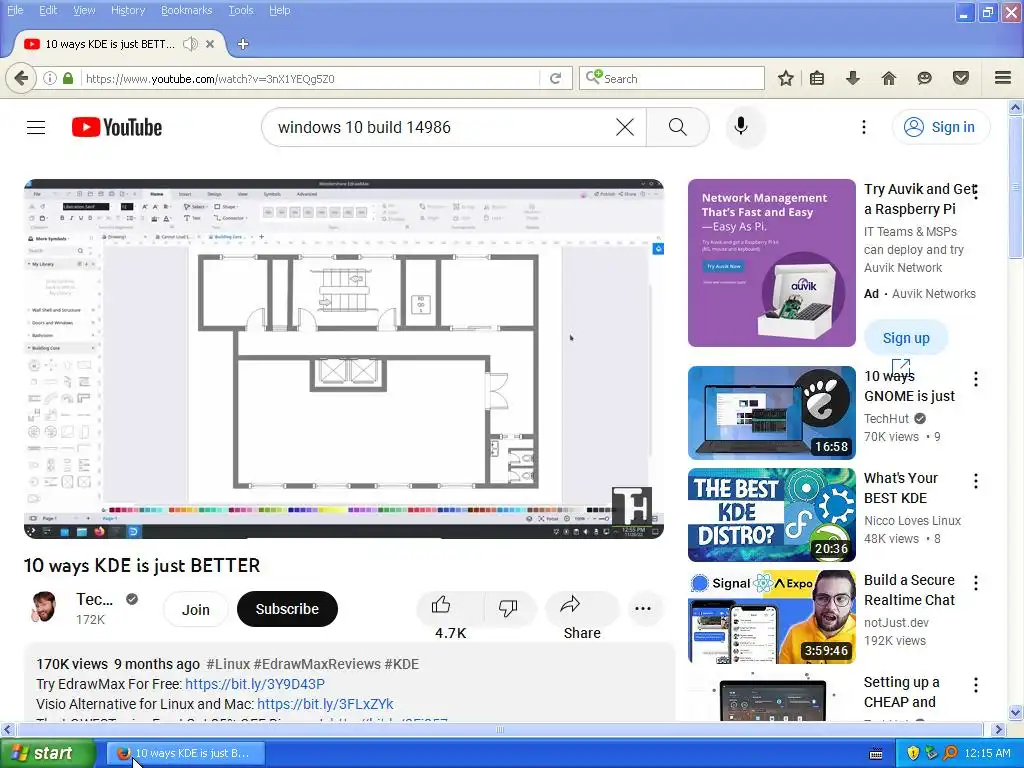Open options for Setting up a CHEAP video
The width and height of the screenshot is (1024, 768).
pyautogui.click(x=976, y=685)
